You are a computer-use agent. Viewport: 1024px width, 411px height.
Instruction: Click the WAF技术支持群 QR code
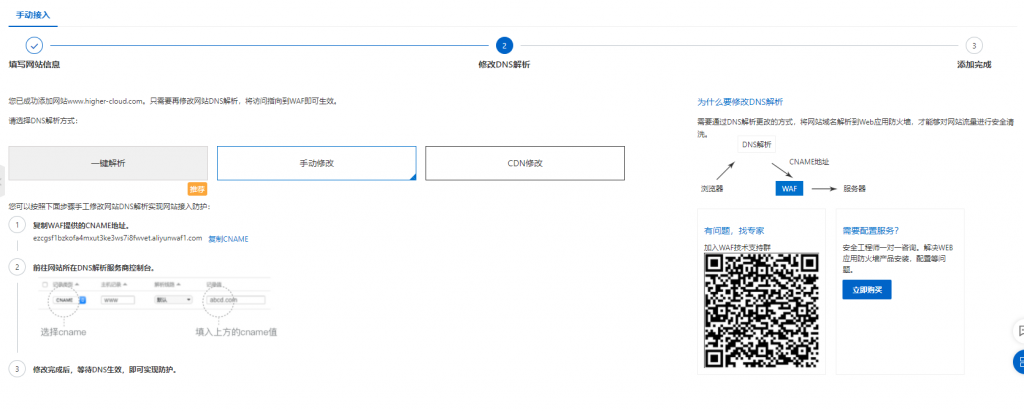point(761,311)
